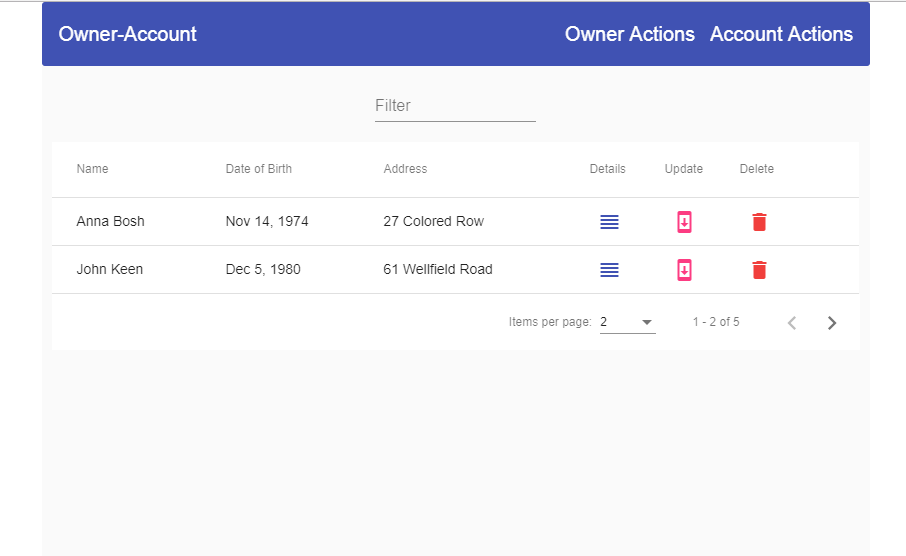Image resolution: width=906 pixels, height=556 pixels.
Task: Open Owner Actions menu
Action: click(629, 34)
